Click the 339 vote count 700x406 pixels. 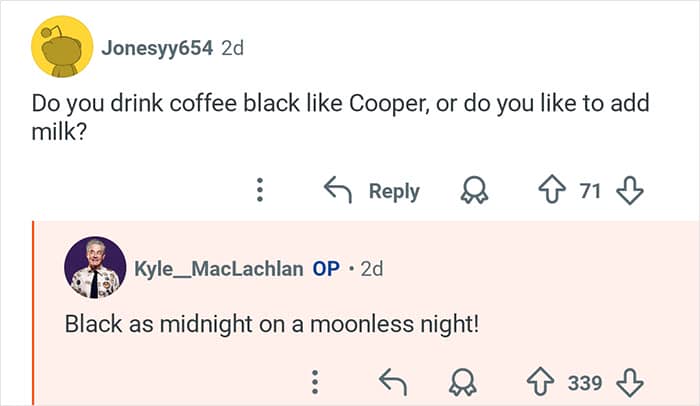coord(584,382)
